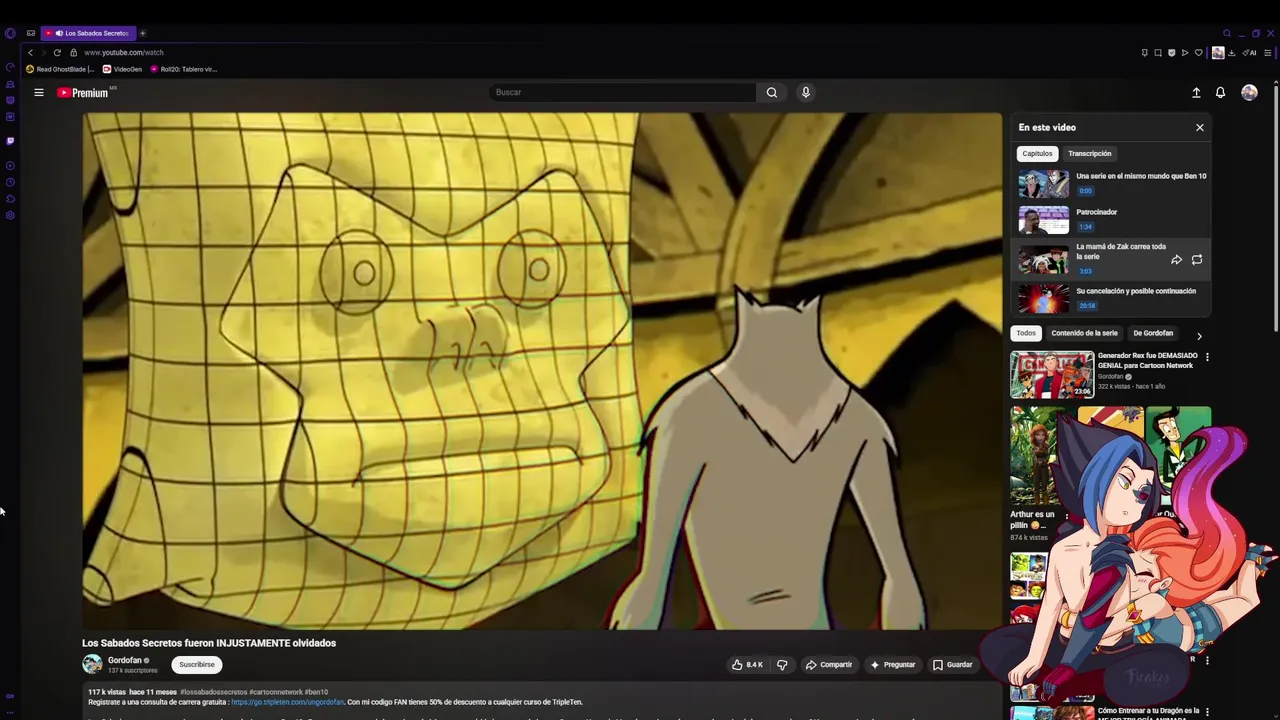The height and width of the screenshot is (720, 1280).
Task: Click the 20:58 chapter timestamp
Action: (1087, 305)
